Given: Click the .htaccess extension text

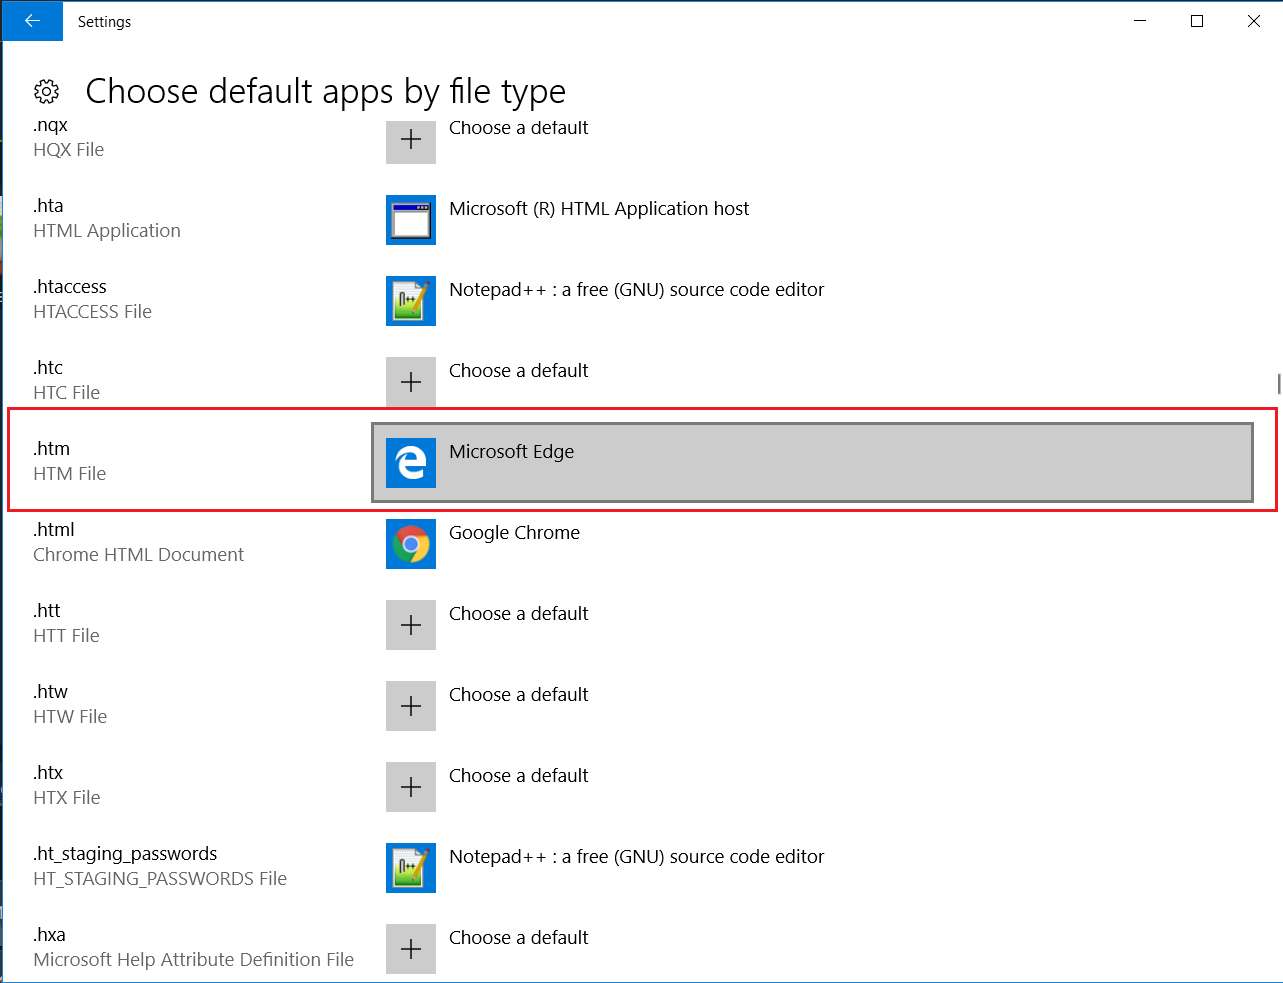Looking at the screenshot, I should (x=70, y=286).
